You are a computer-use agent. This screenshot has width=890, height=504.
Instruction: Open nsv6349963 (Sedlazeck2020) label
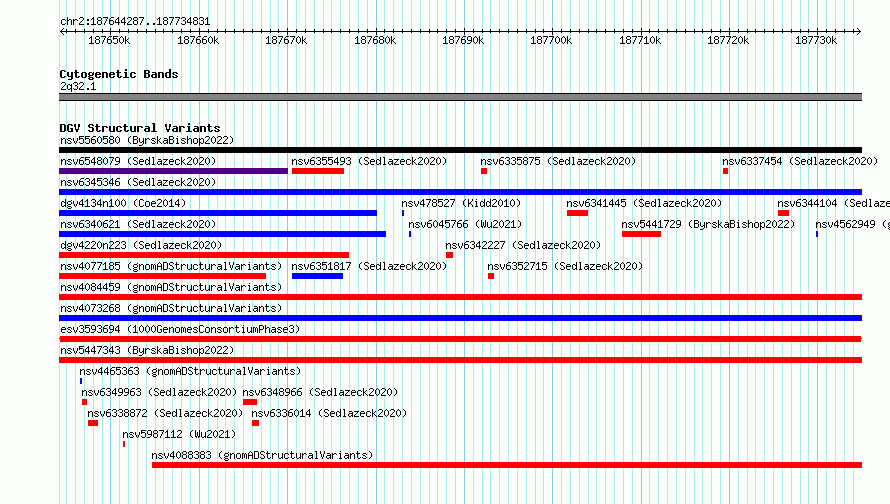tap(159, 392)
